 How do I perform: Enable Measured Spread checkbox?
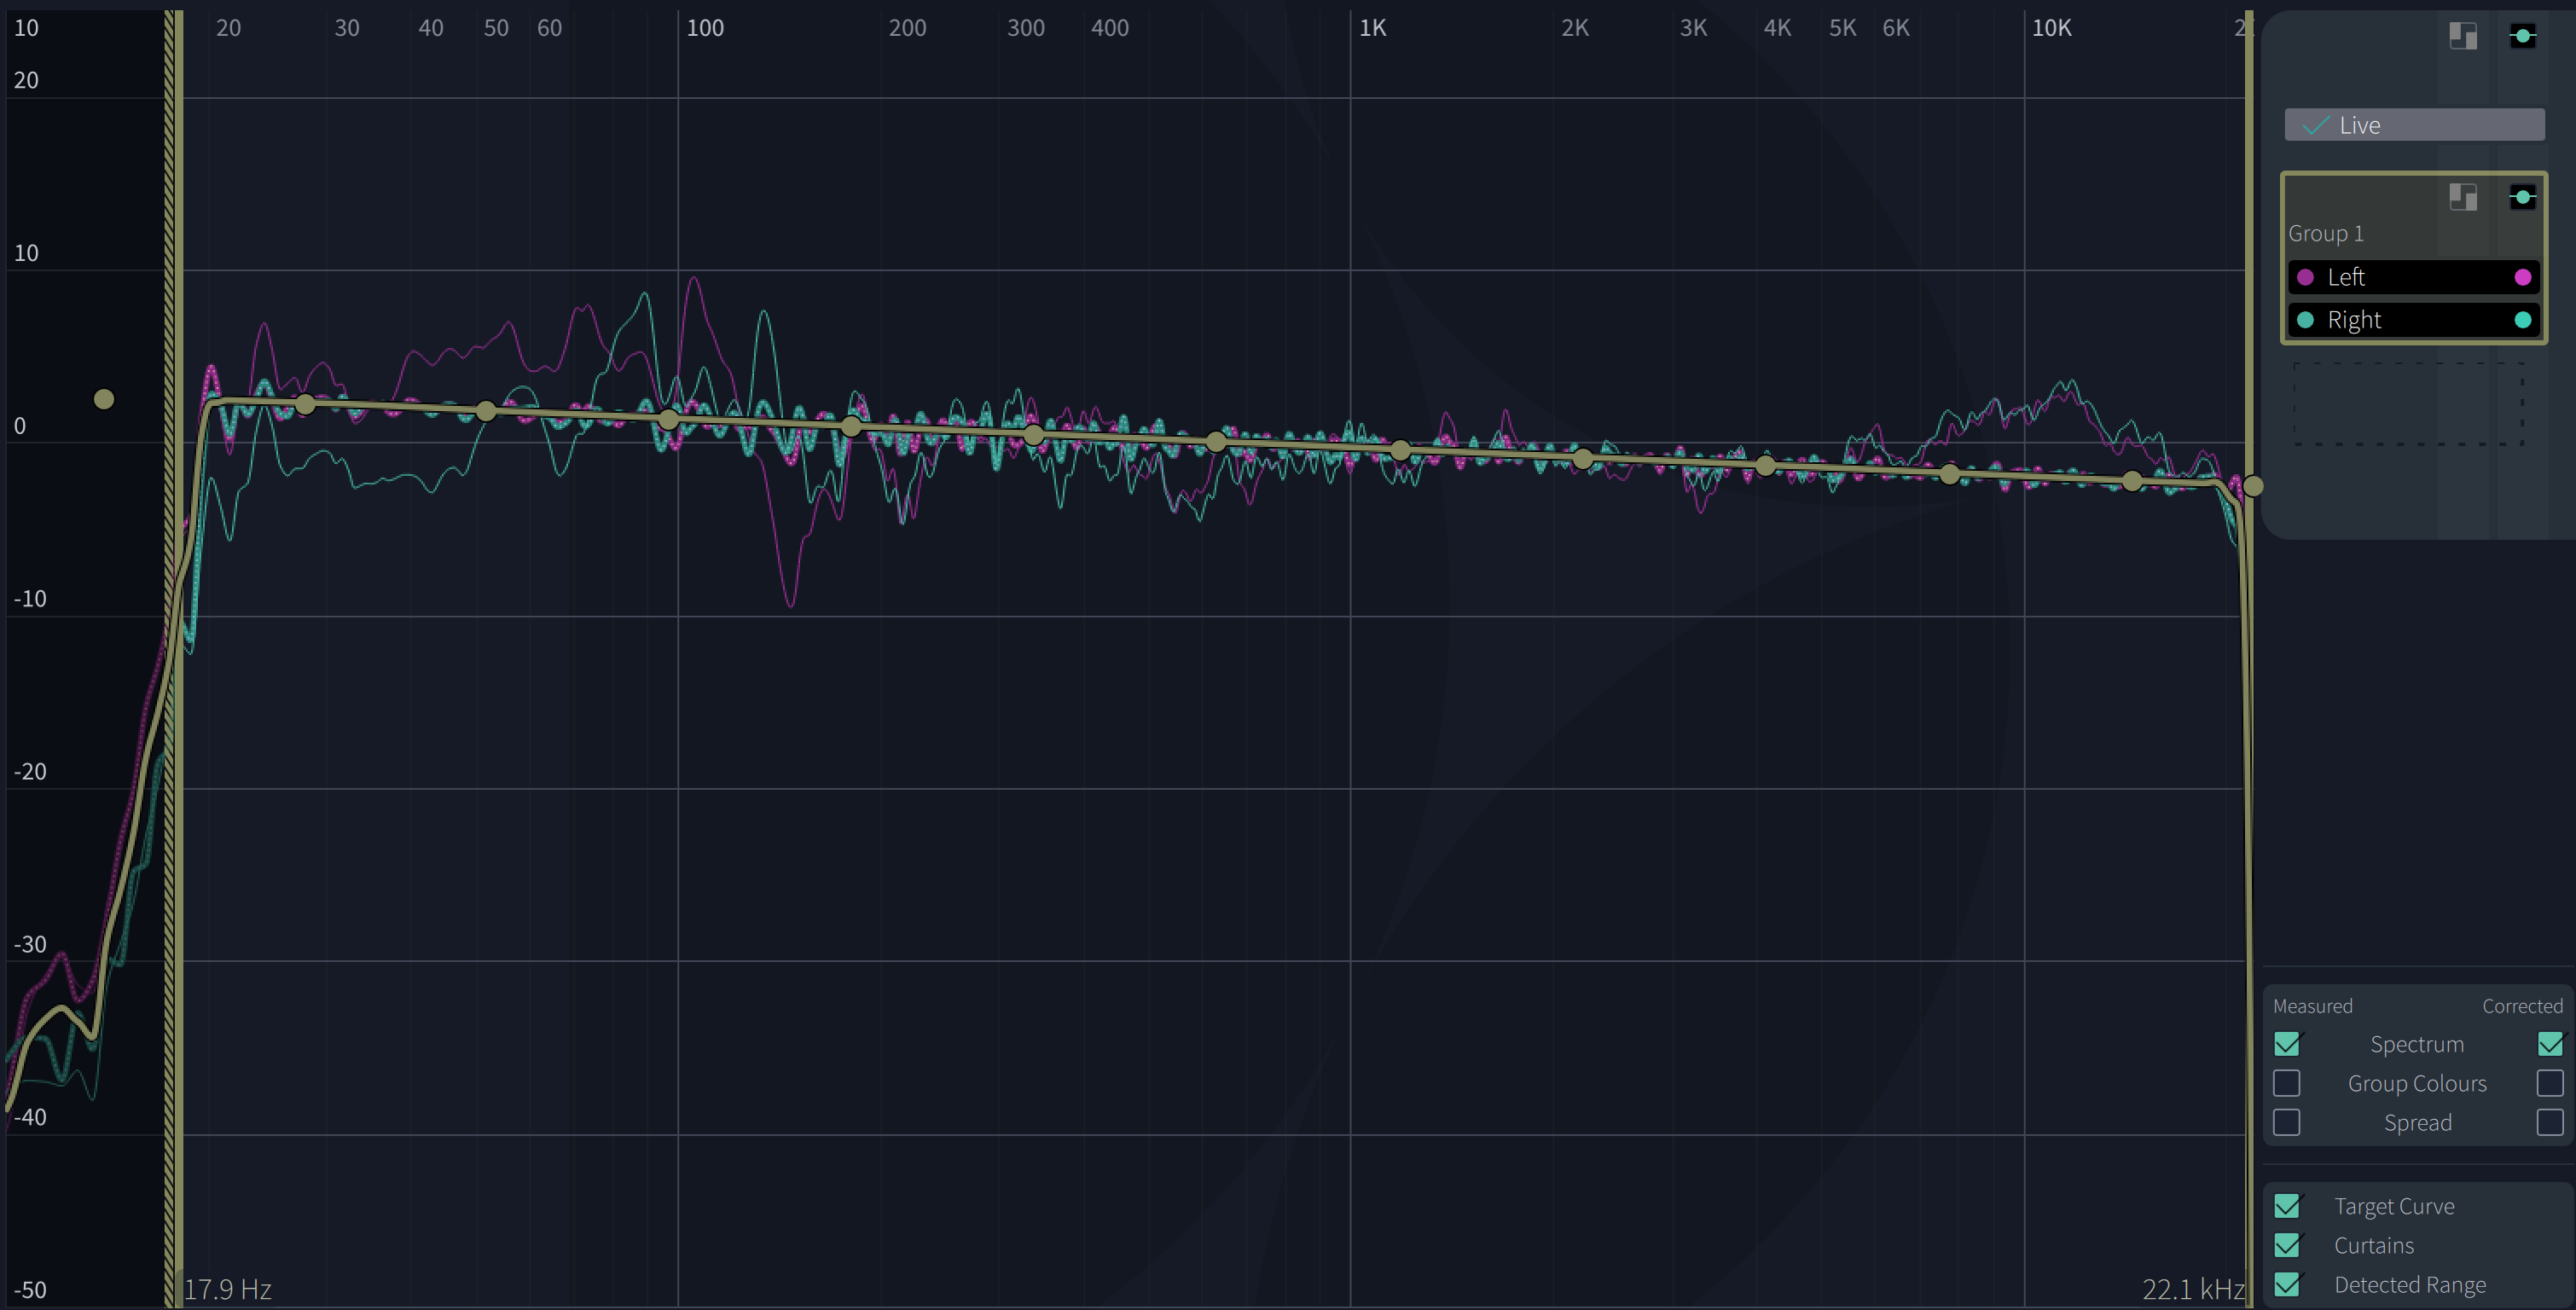click(x=2287, y=1122)
